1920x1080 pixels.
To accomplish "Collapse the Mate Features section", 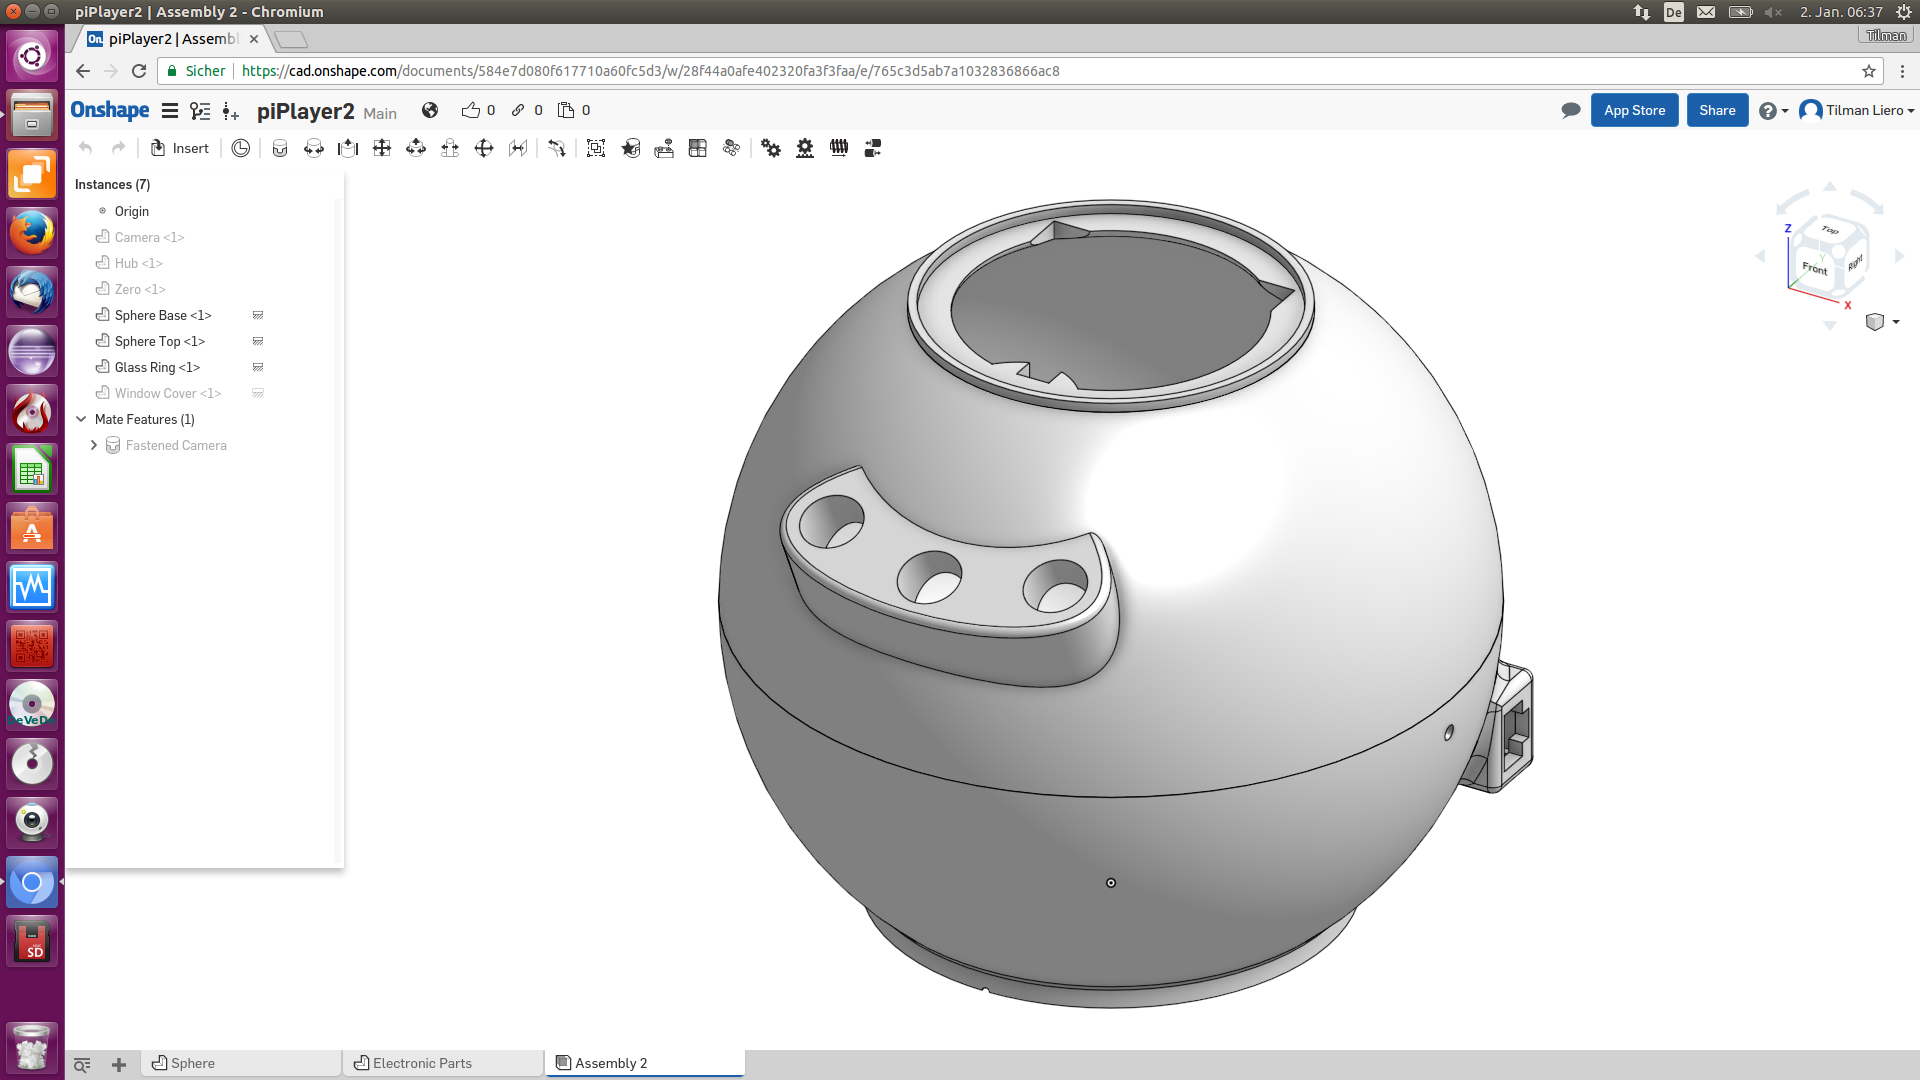I will tap(82, 419).
